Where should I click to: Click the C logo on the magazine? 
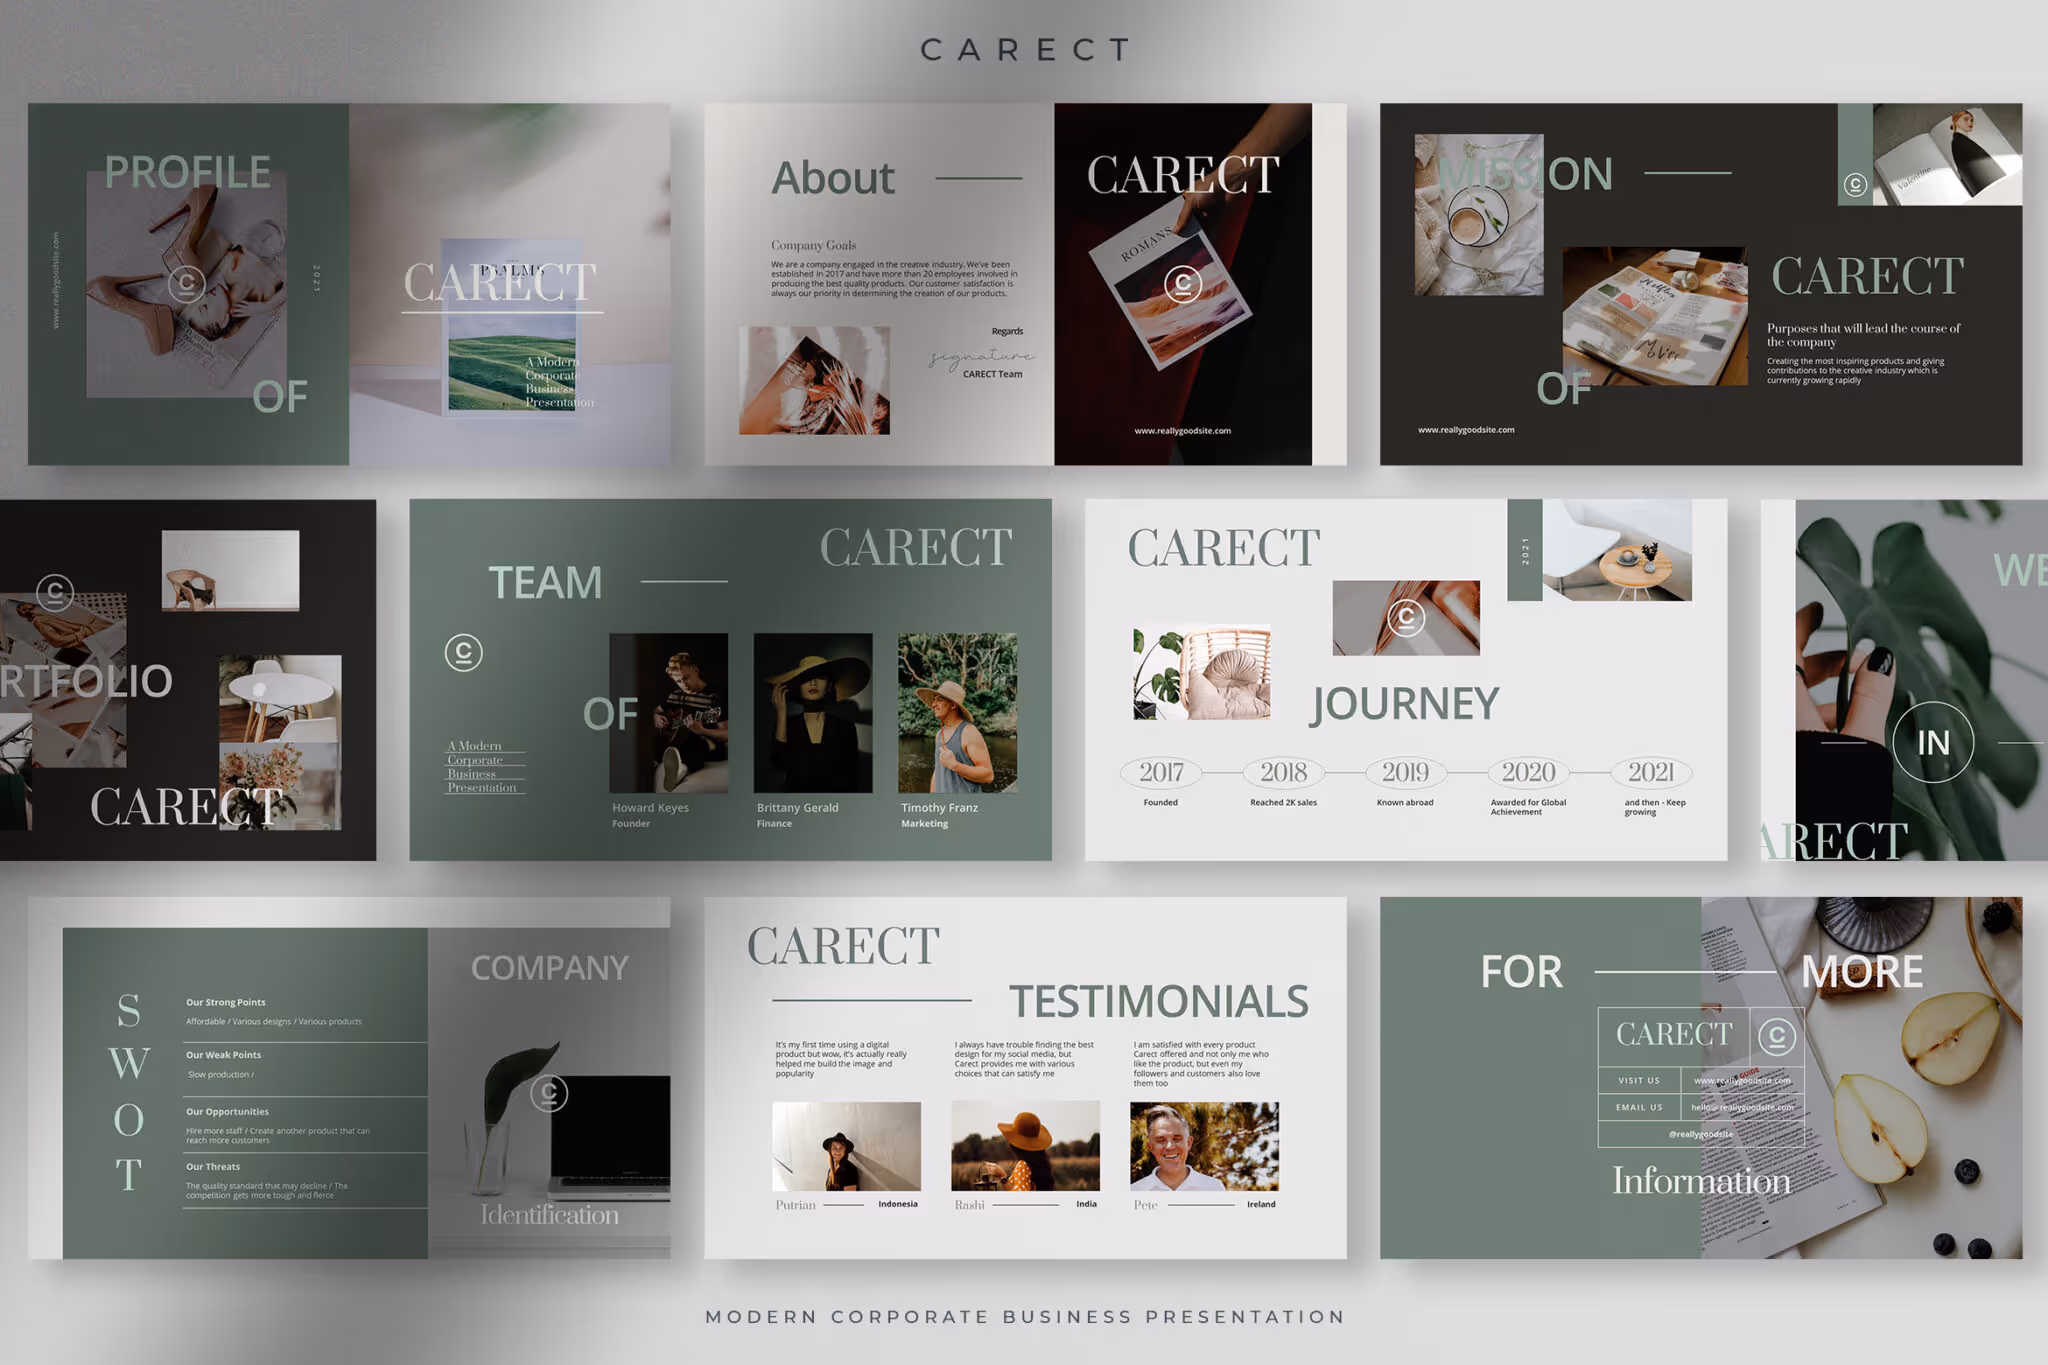pyautogui.click(x=1183, y=284)
